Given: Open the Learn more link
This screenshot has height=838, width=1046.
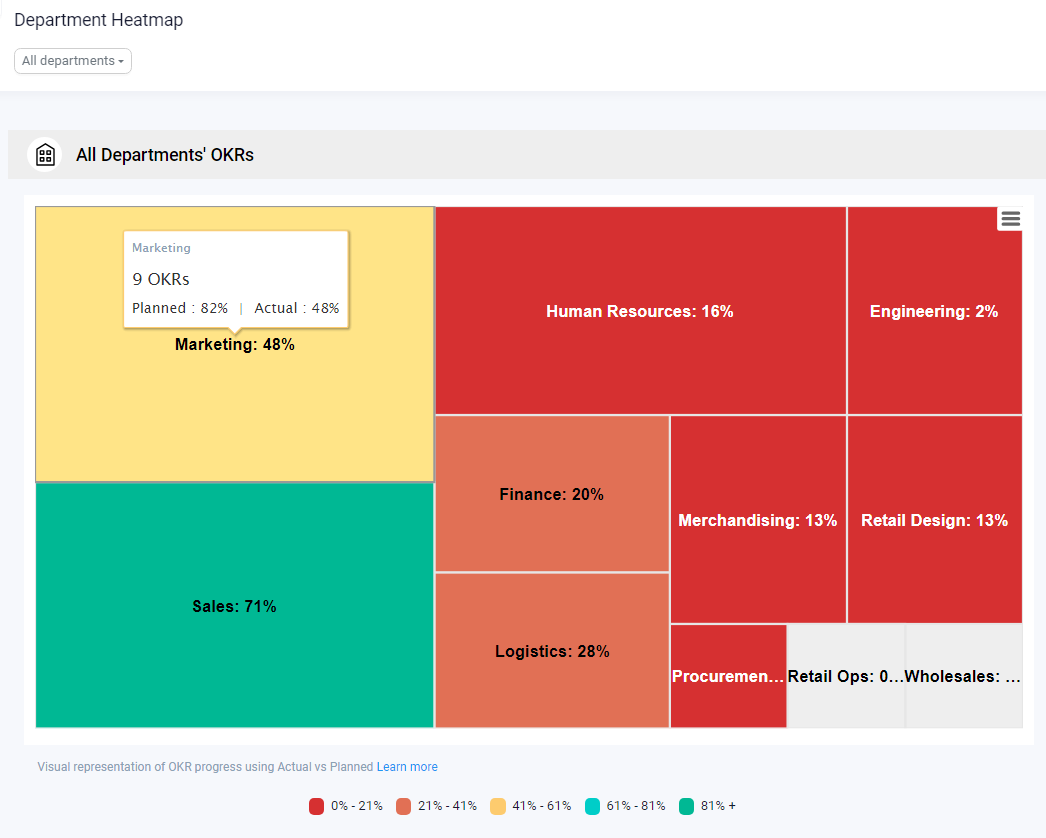Looking at the screenshot, I should pyautogui.click(x=407, y=767).
